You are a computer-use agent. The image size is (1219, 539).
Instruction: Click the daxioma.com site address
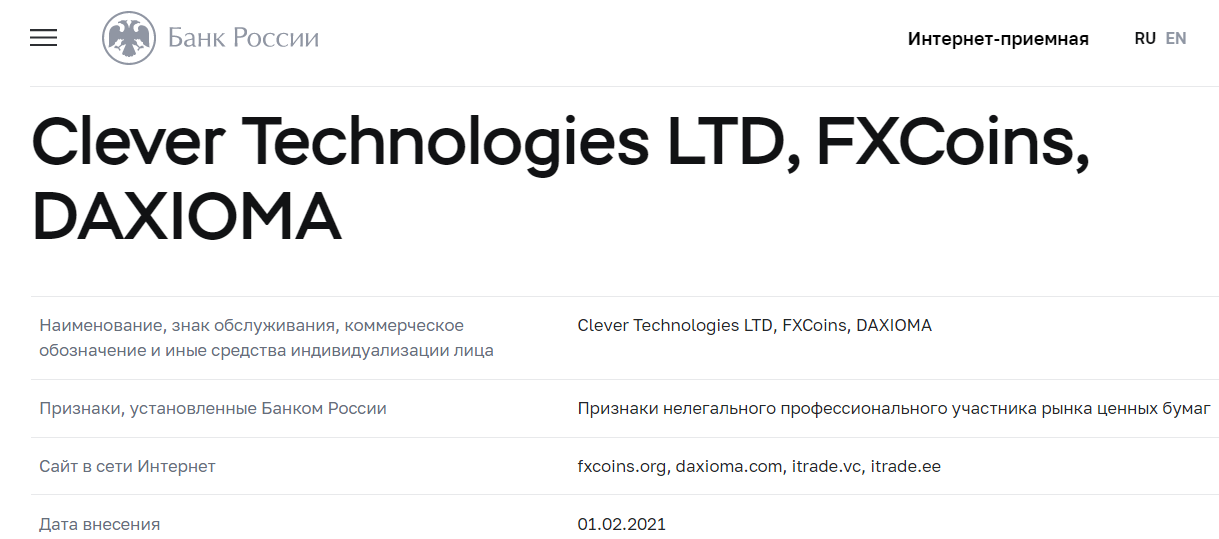(728, 466)
